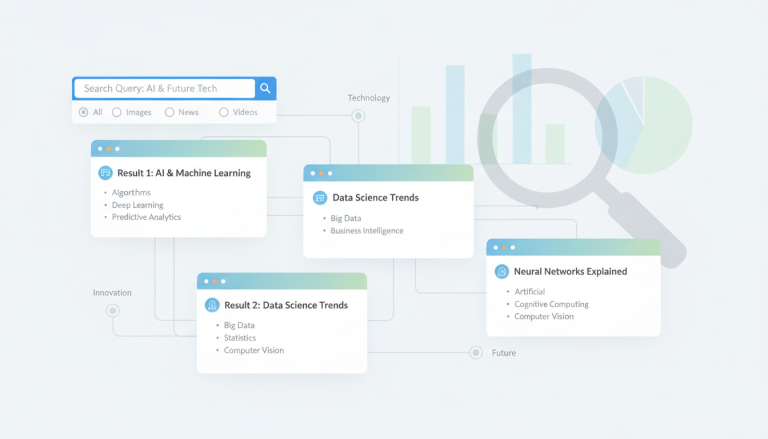Click the Cognitive Computing list item
Screen dimensions: 768x439
click(x=551, y=304)
